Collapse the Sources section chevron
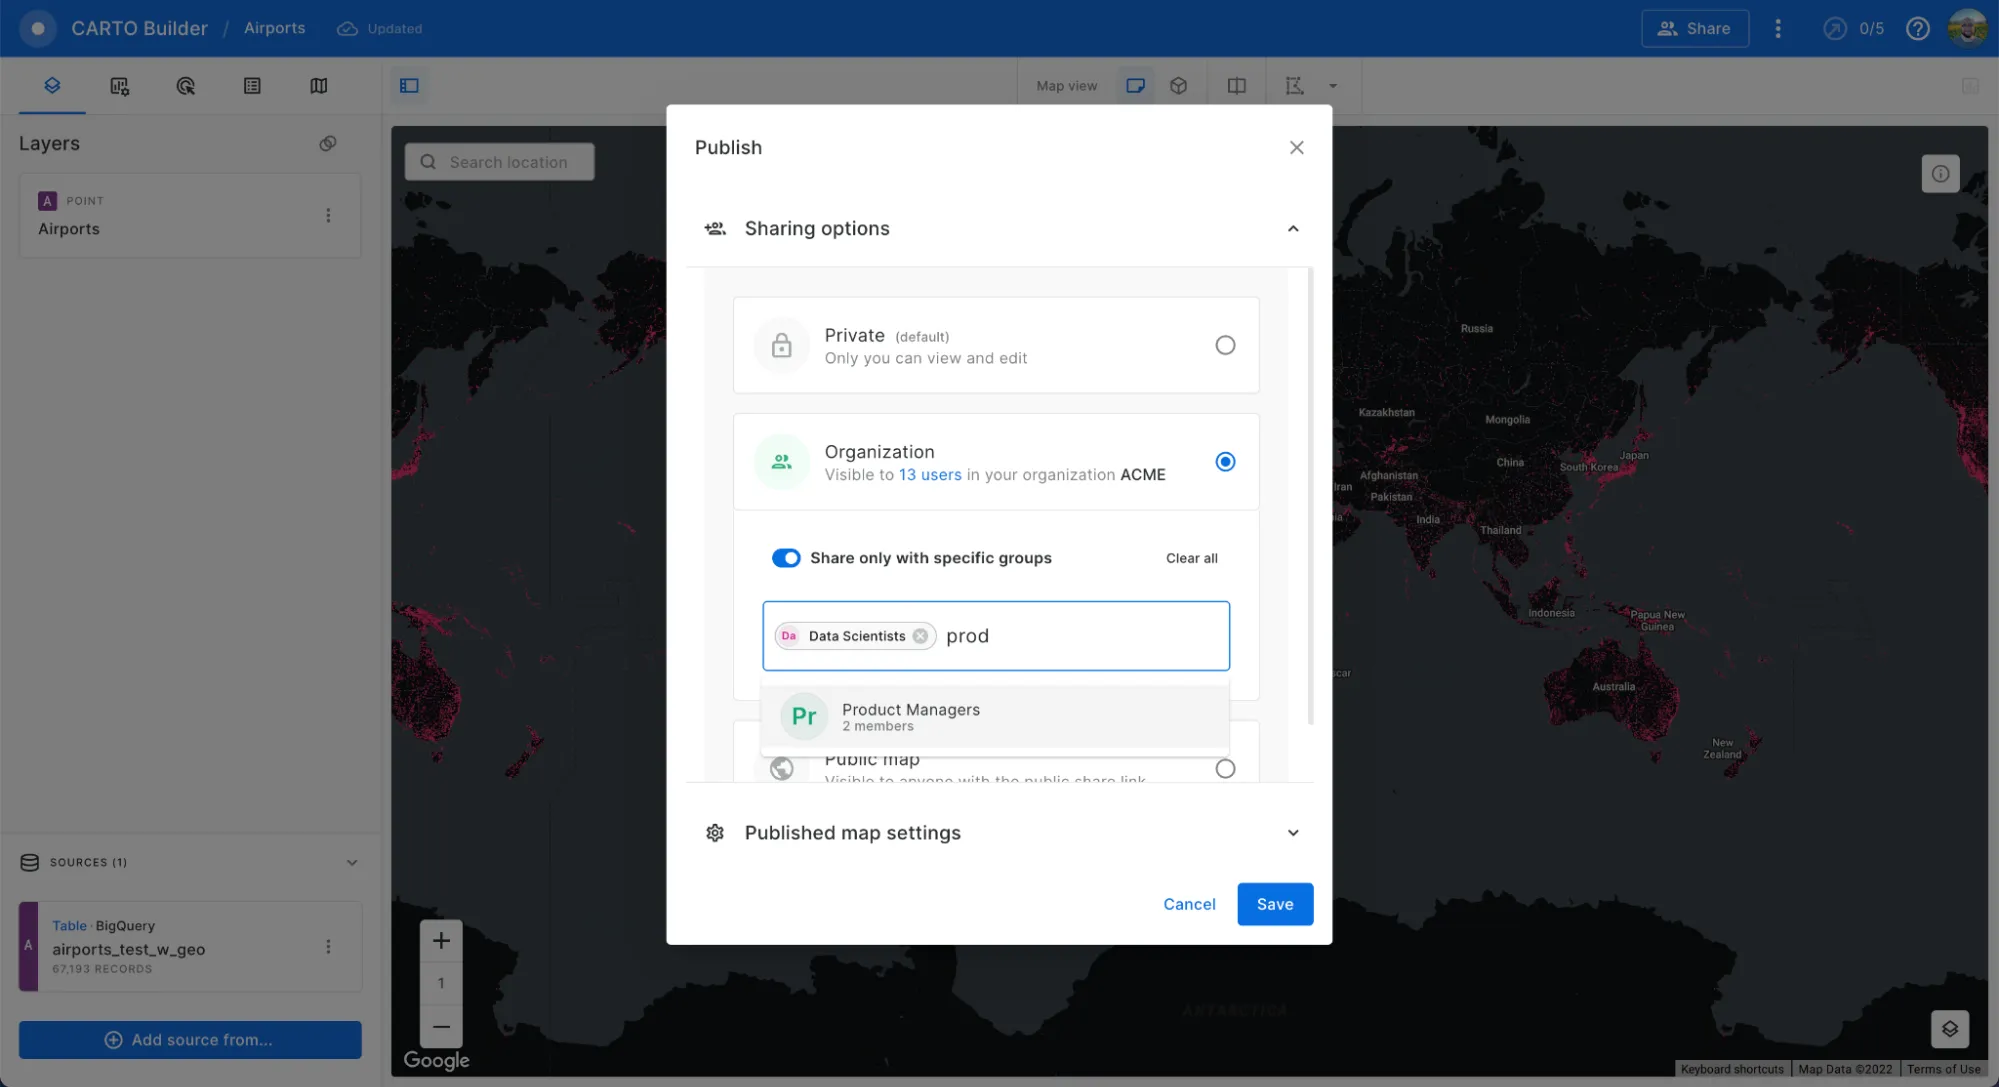Image resolution: width=1999 pixels, height=1088 pixels. click(x=352, y=862)
